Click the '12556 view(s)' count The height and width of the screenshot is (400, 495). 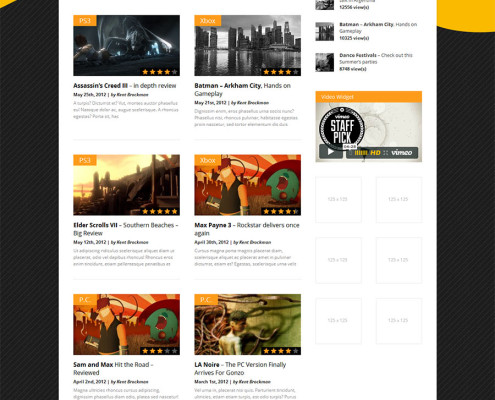tap(354, 7)
